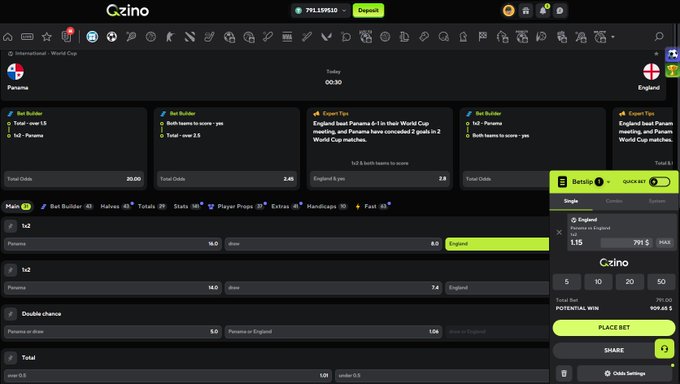This screenshot has height=384, width=680.
Task: Select the Combo betslip tab
Action: (614, 201)
